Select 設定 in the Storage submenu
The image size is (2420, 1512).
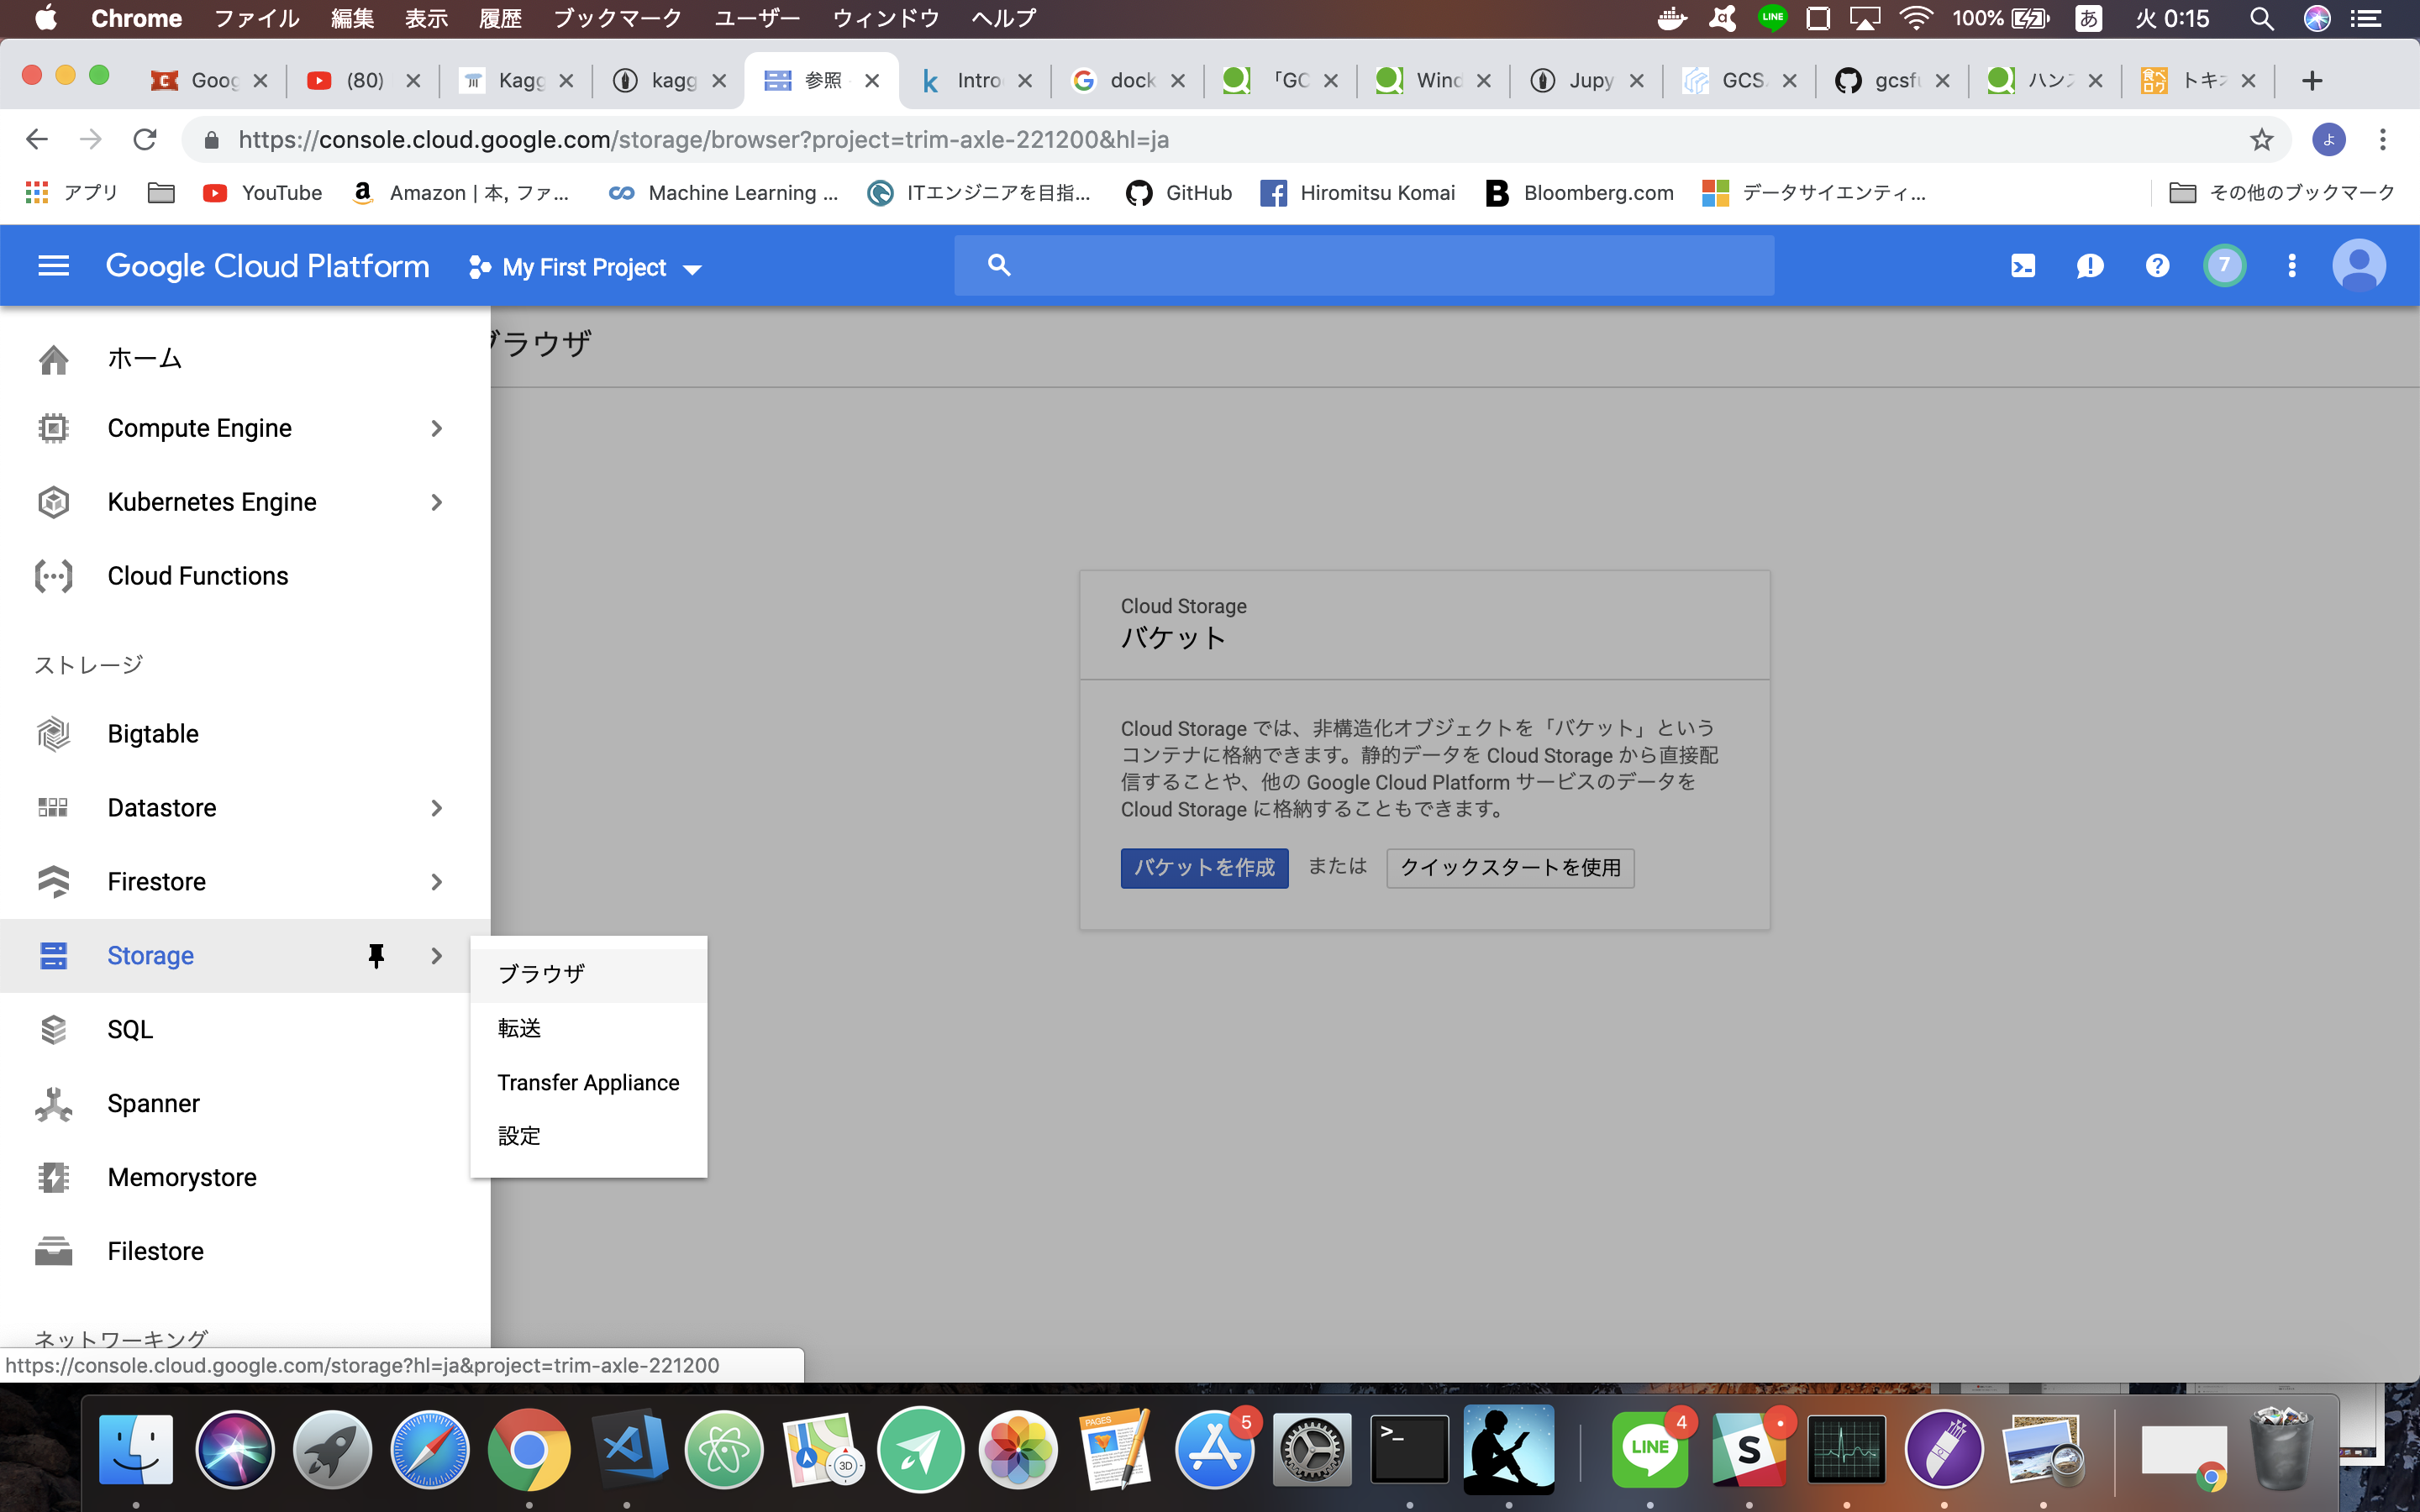point(589,1137)
